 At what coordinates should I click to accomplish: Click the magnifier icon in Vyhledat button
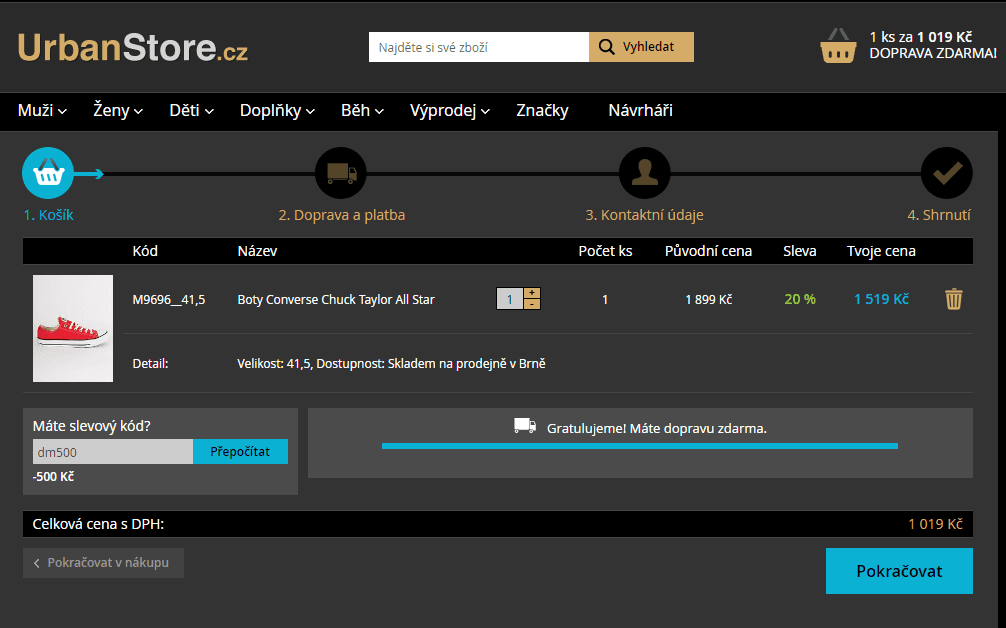(x=606, y=47)
